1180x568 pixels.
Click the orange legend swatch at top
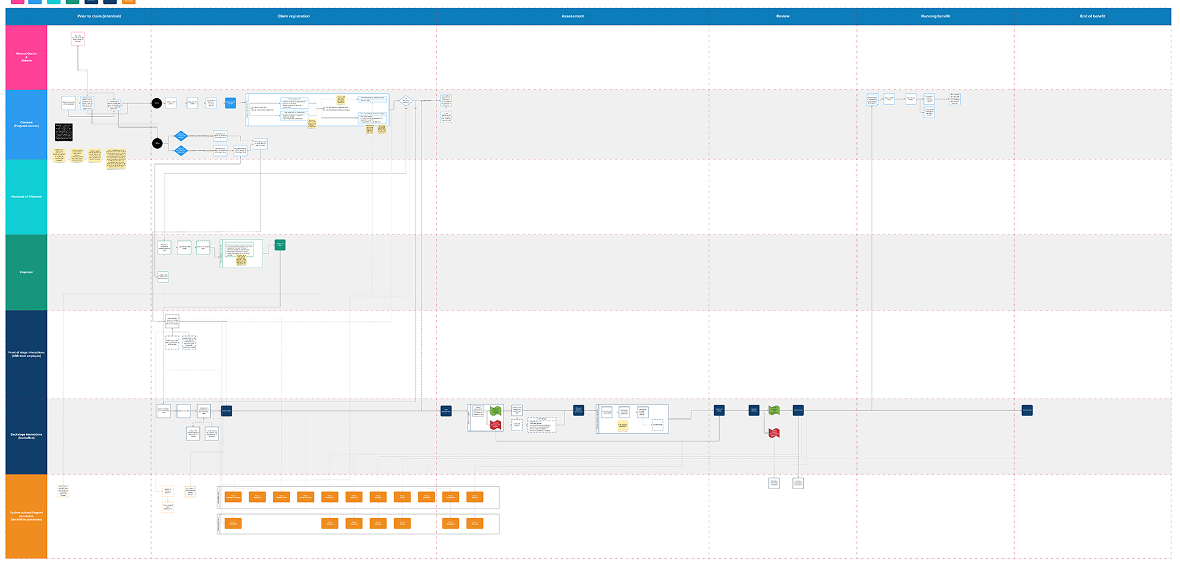(128, 2)
